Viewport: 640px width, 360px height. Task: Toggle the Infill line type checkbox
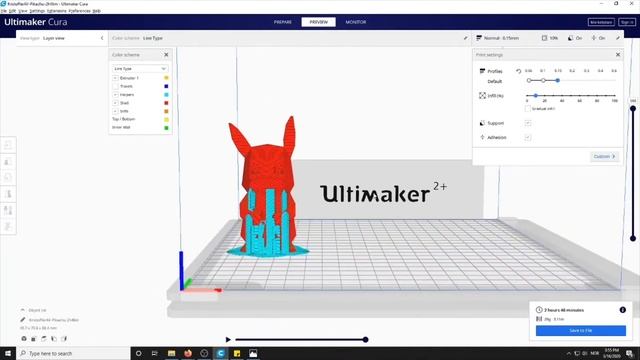click(x=115, y=111)
